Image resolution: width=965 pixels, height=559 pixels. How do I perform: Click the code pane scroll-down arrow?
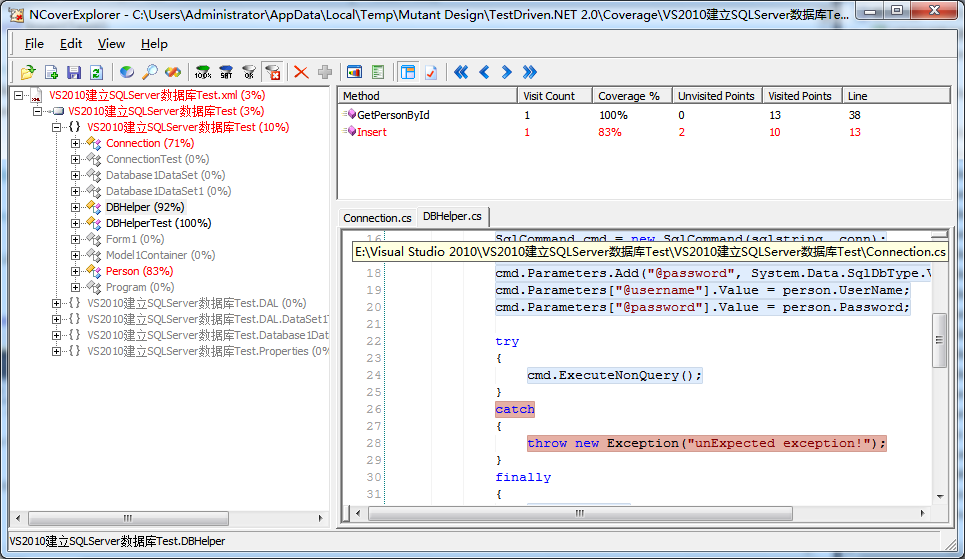coord(940,497)
